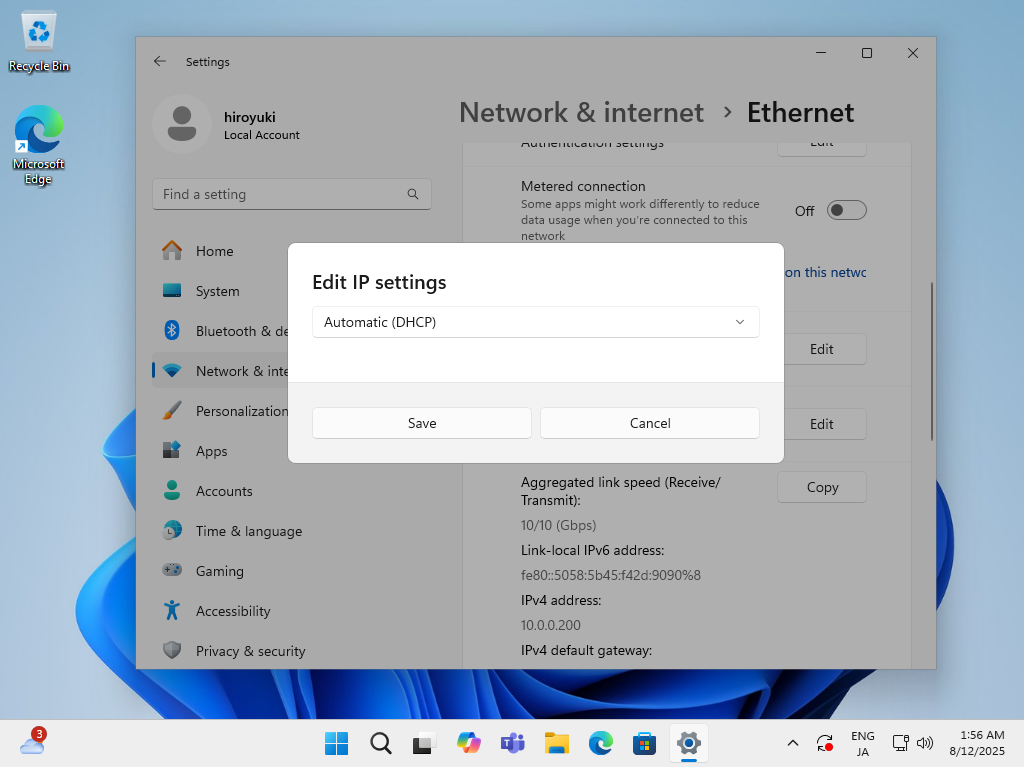Image resolution: width=1024 pixels, height=767 pixels.
Task: Open Privacy & security shield icon
Action: [x=172, y=651]
